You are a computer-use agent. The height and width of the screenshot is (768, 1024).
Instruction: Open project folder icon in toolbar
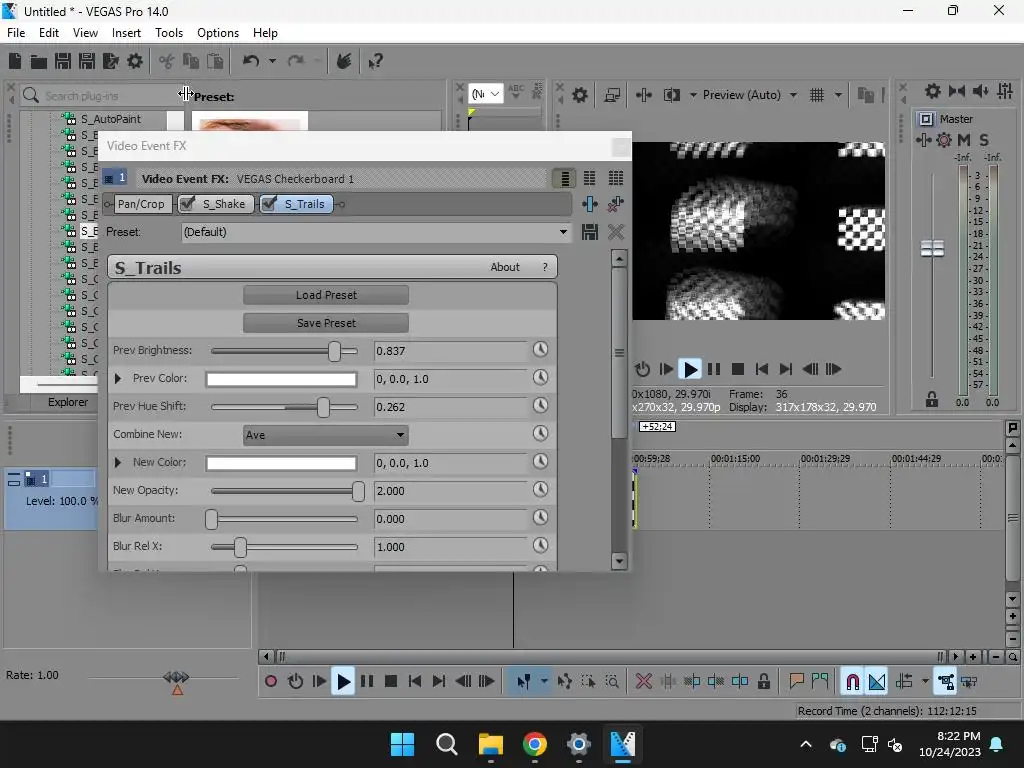pyautogui.click(x=39, y=61)
